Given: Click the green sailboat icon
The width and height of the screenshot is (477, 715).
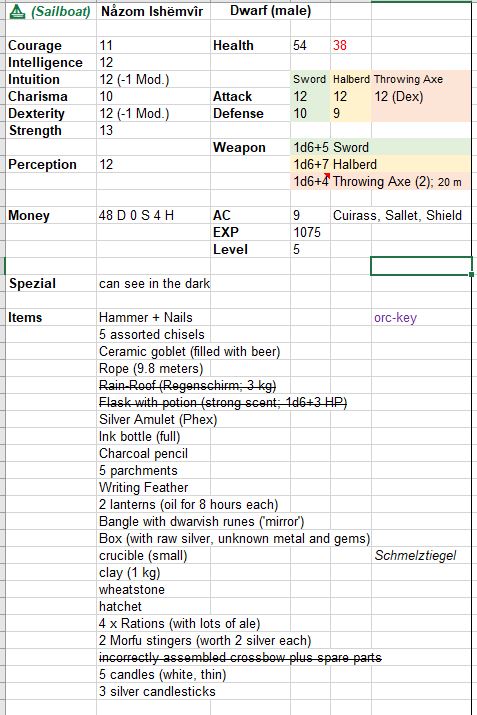Looking at the screenshot, I should (x=17, y=12).
